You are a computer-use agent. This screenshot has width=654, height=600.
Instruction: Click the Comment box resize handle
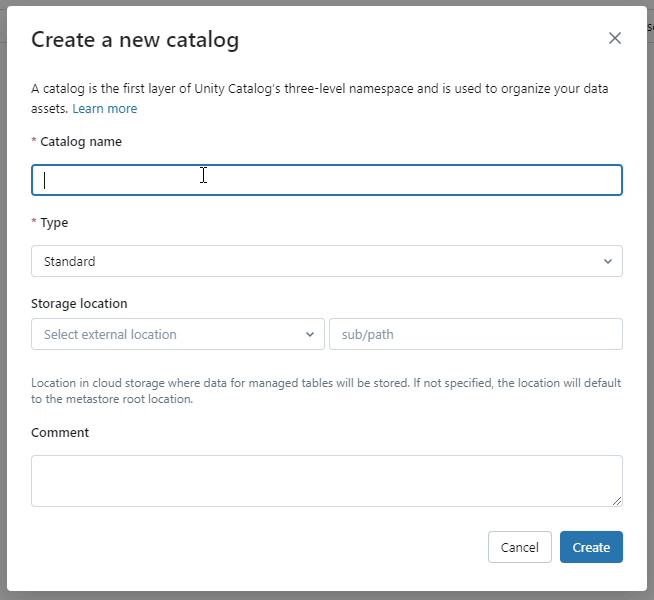click(616, 500)
